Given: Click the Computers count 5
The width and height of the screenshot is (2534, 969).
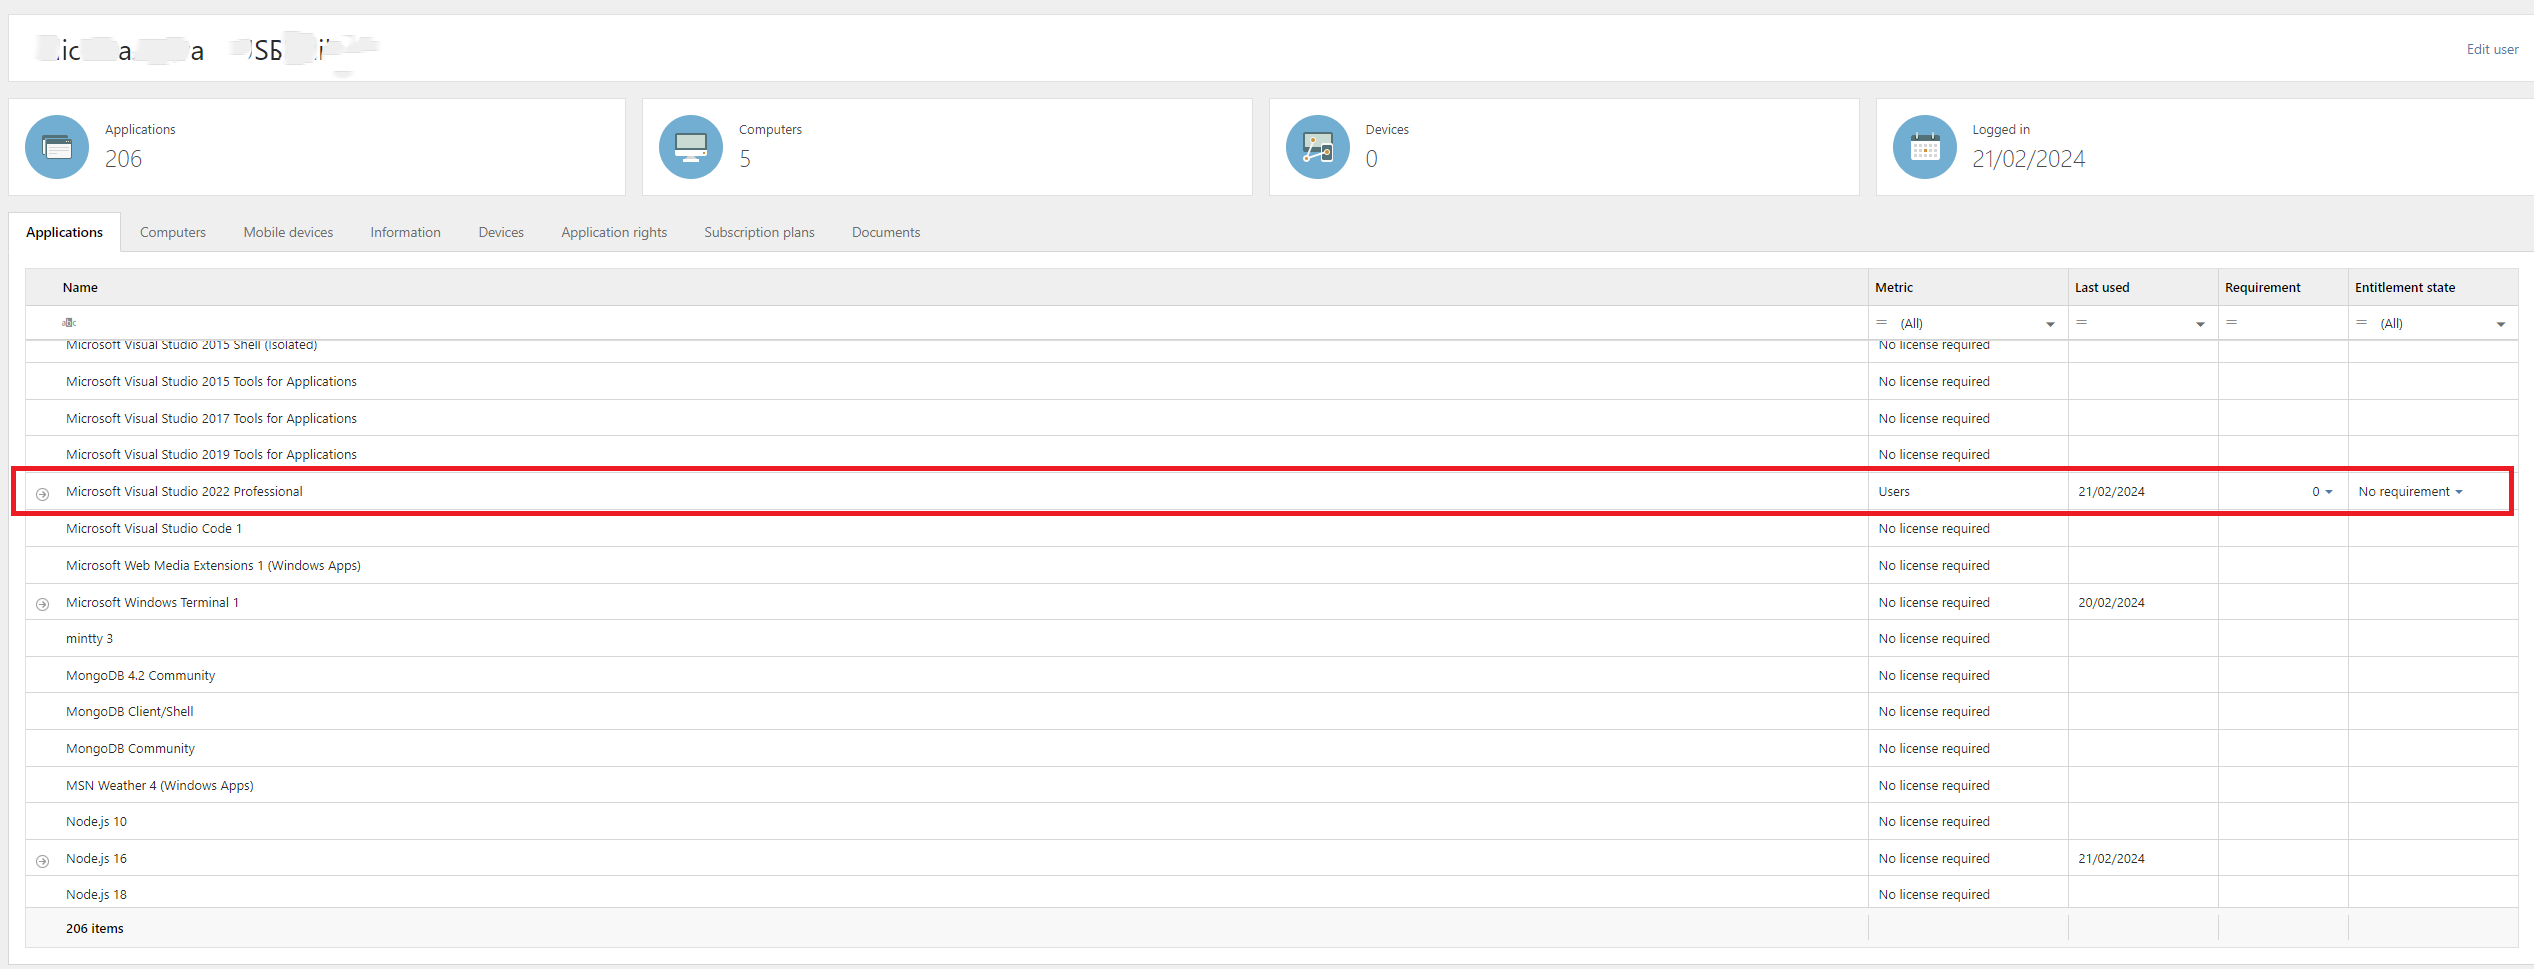Looking at the screenshot, I should 745,159.
